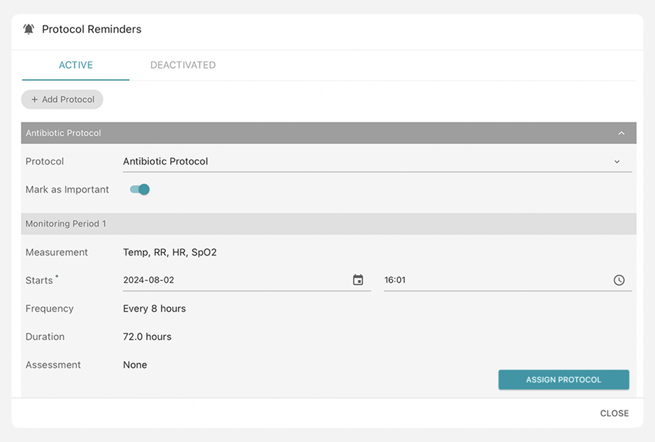Image resolution: width=655 pixels, height=442 pixels.
Task: Switch to the Deactivated tab
Action: tap(182, 65)
